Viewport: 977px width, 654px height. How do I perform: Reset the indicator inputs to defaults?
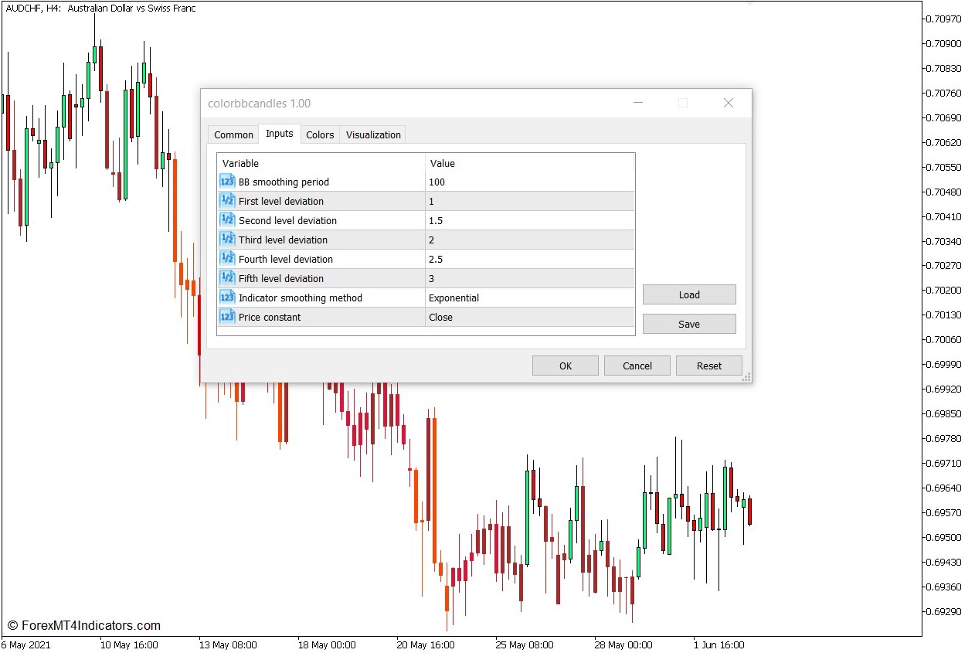coord(709,365)
